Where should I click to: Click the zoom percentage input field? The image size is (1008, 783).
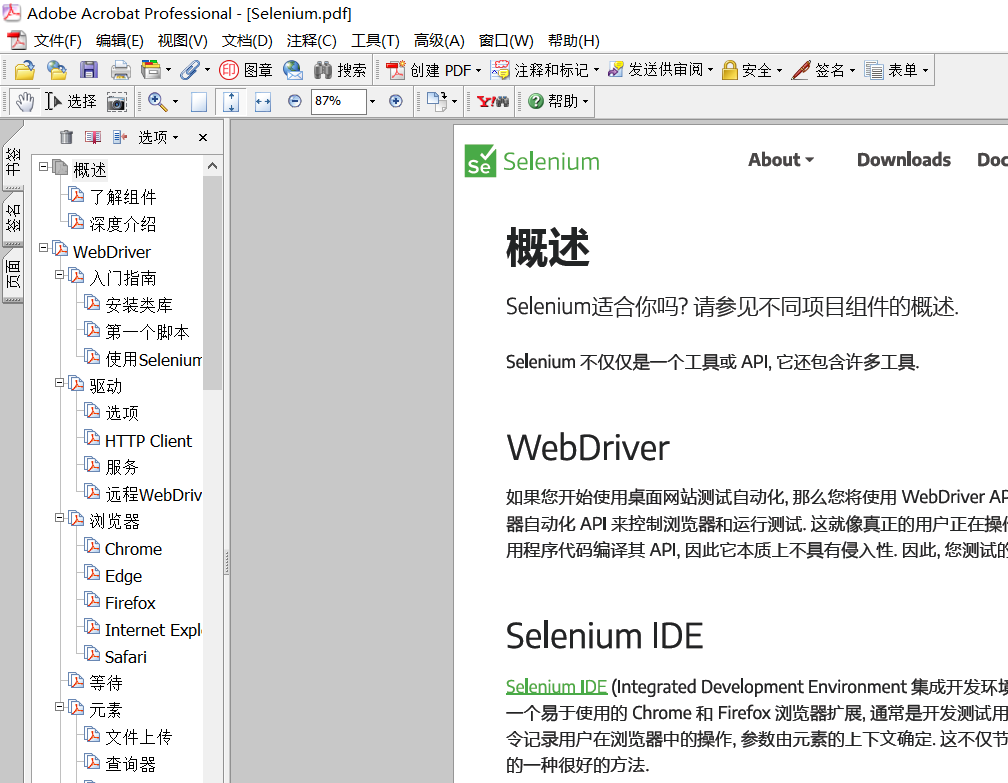(x=339, y=102)
